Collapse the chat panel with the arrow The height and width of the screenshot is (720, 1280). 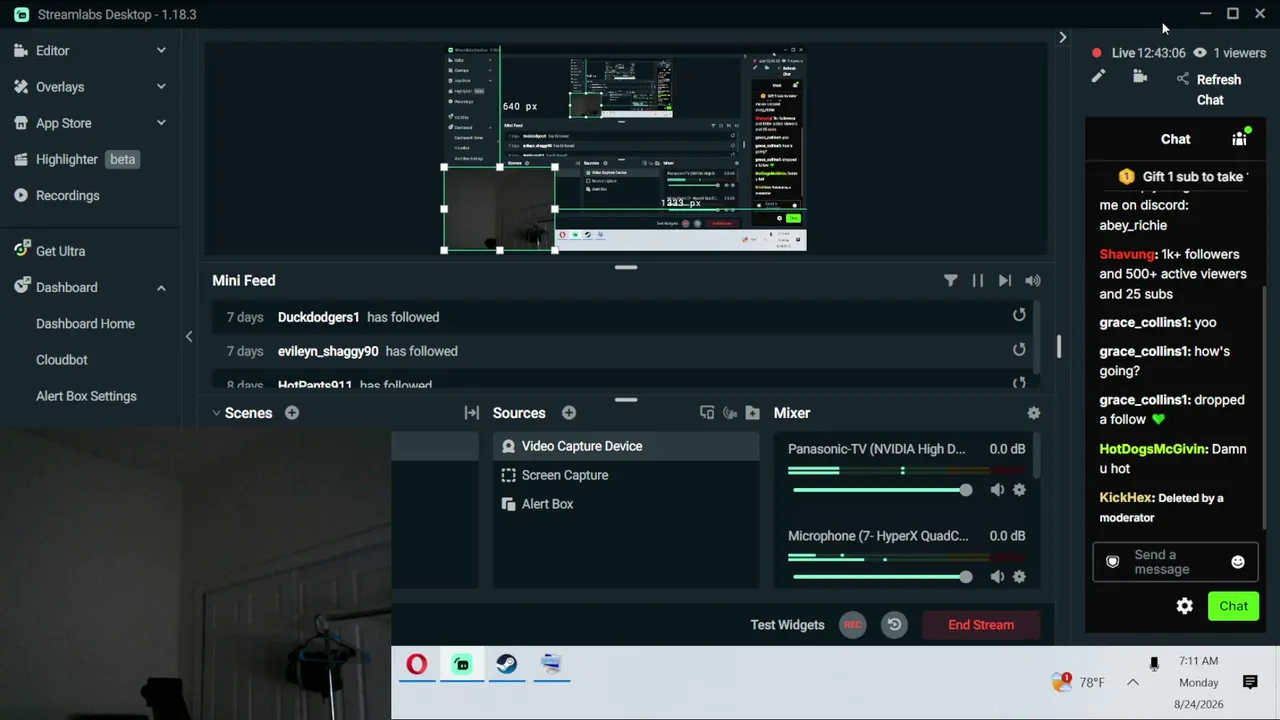[x=1062, y=38]
